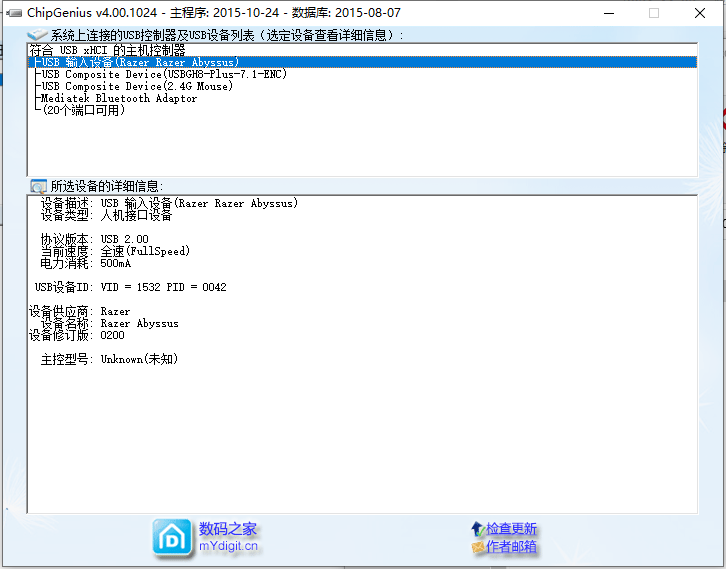This screenshot has width=726, height=569.
Task: Click the mYdigit house logo icon
Action: pyautogui.click(x=172, y=538)
